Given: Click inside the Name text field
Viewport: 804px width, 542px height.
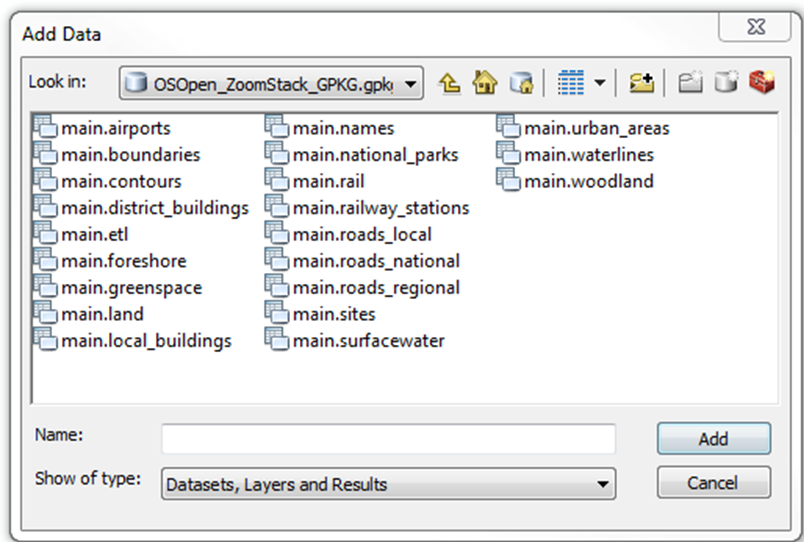Looking at the screenshot, I should pyautogui.click(x=389, y=439).
